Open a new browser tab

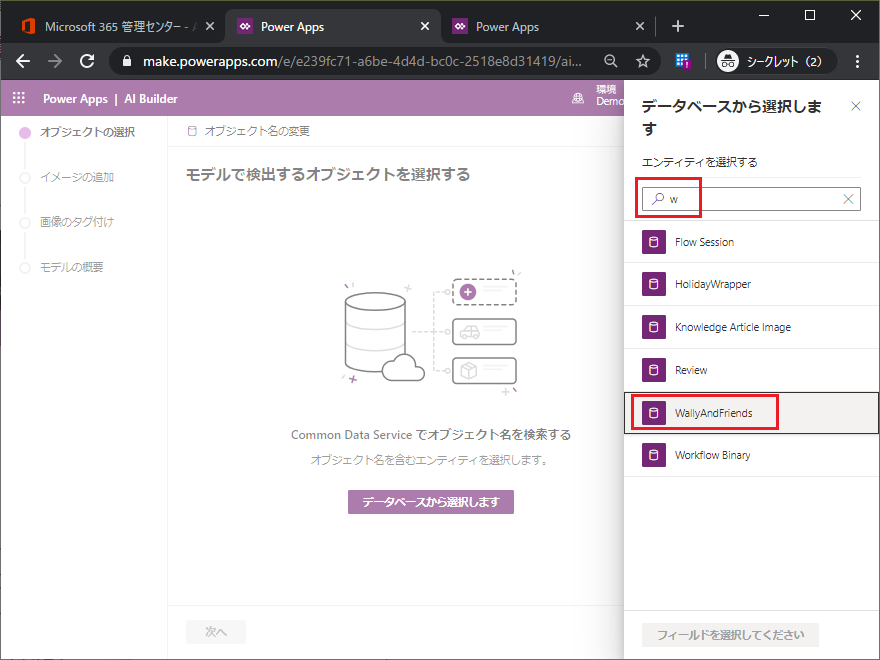tap(677, 26)
